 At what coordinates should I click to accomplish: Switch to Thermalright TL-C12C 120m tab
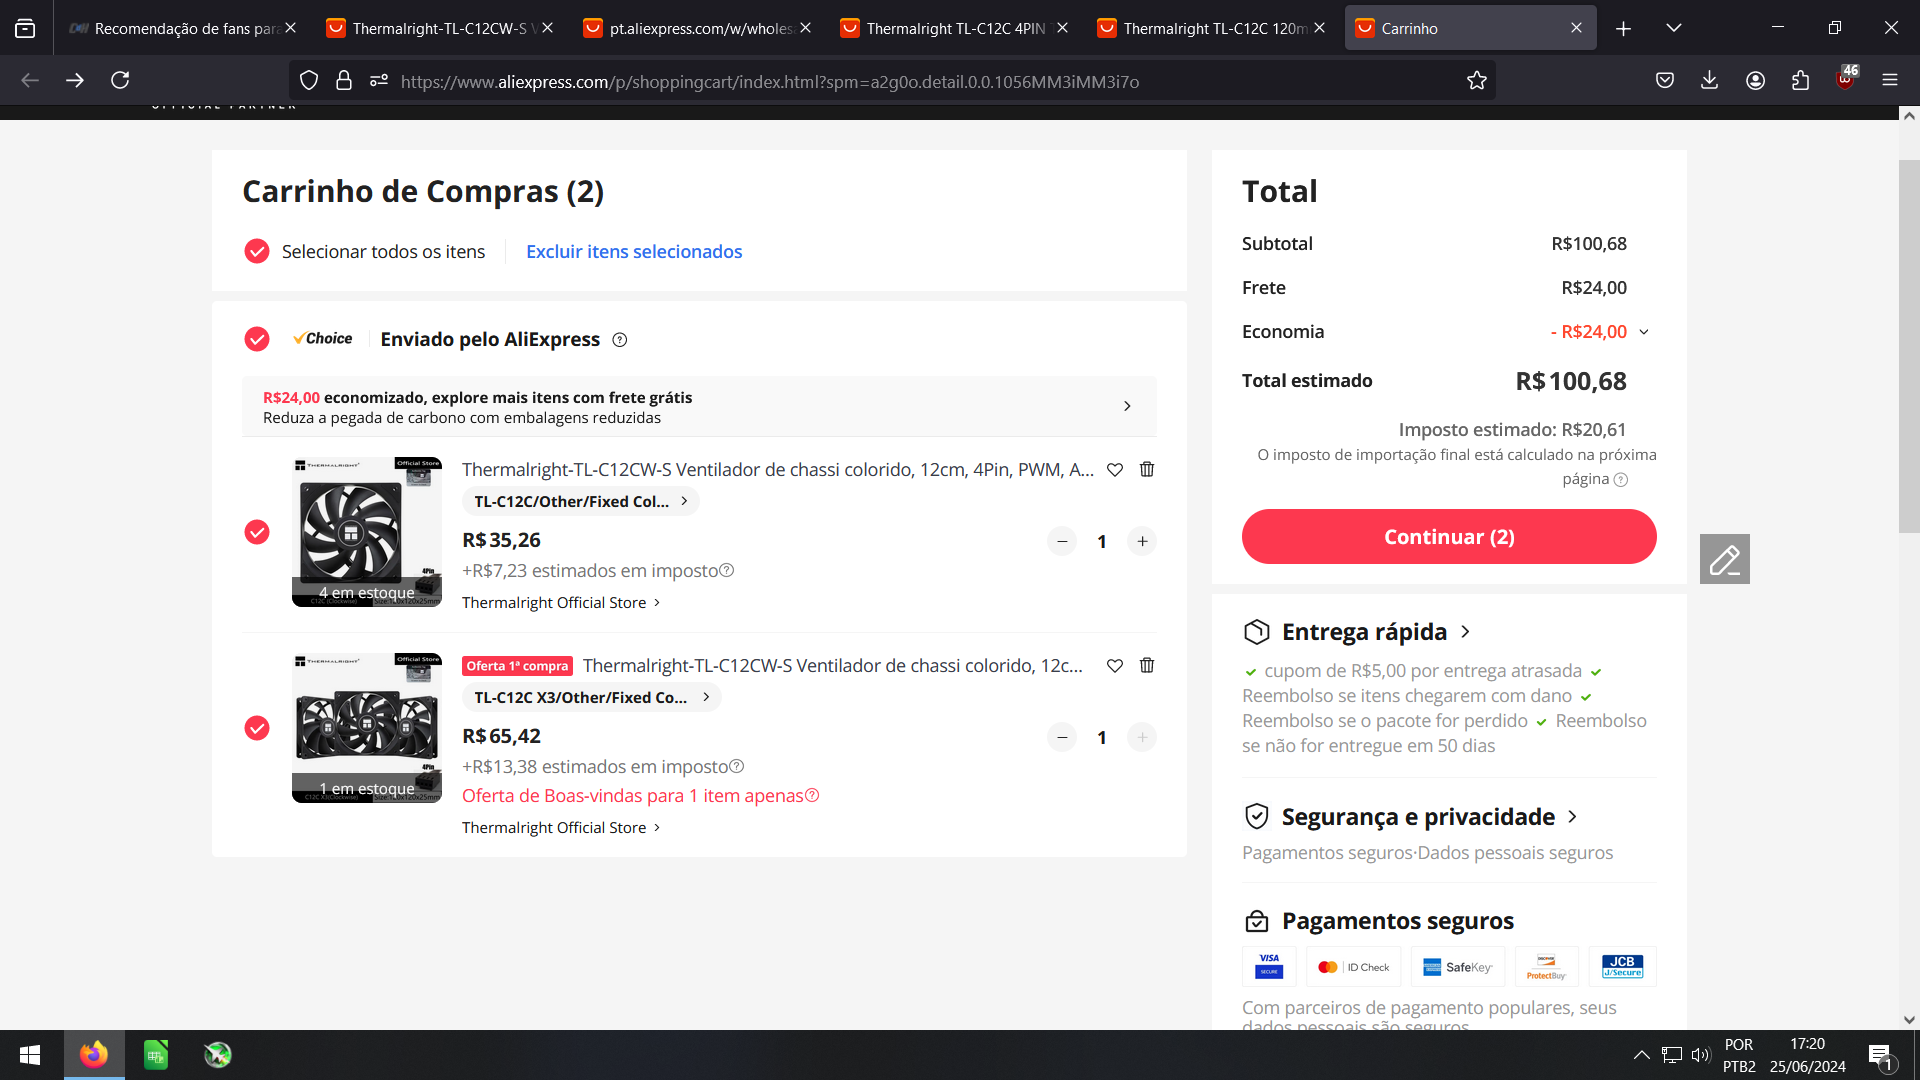[1209, 28]
